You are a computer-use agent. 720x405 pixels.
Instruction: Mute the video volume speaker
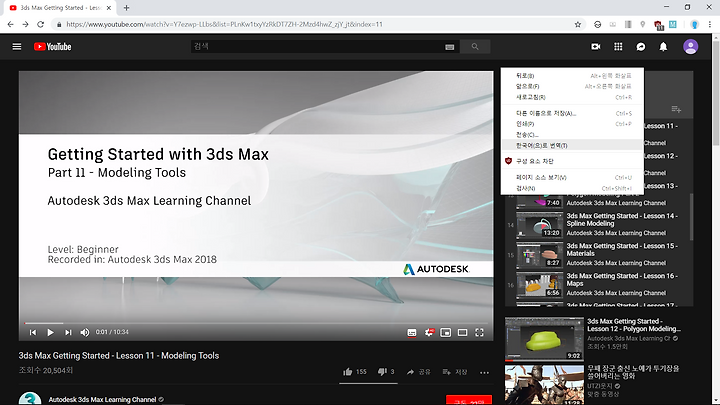pyautogui.click(x=85, y=332)
